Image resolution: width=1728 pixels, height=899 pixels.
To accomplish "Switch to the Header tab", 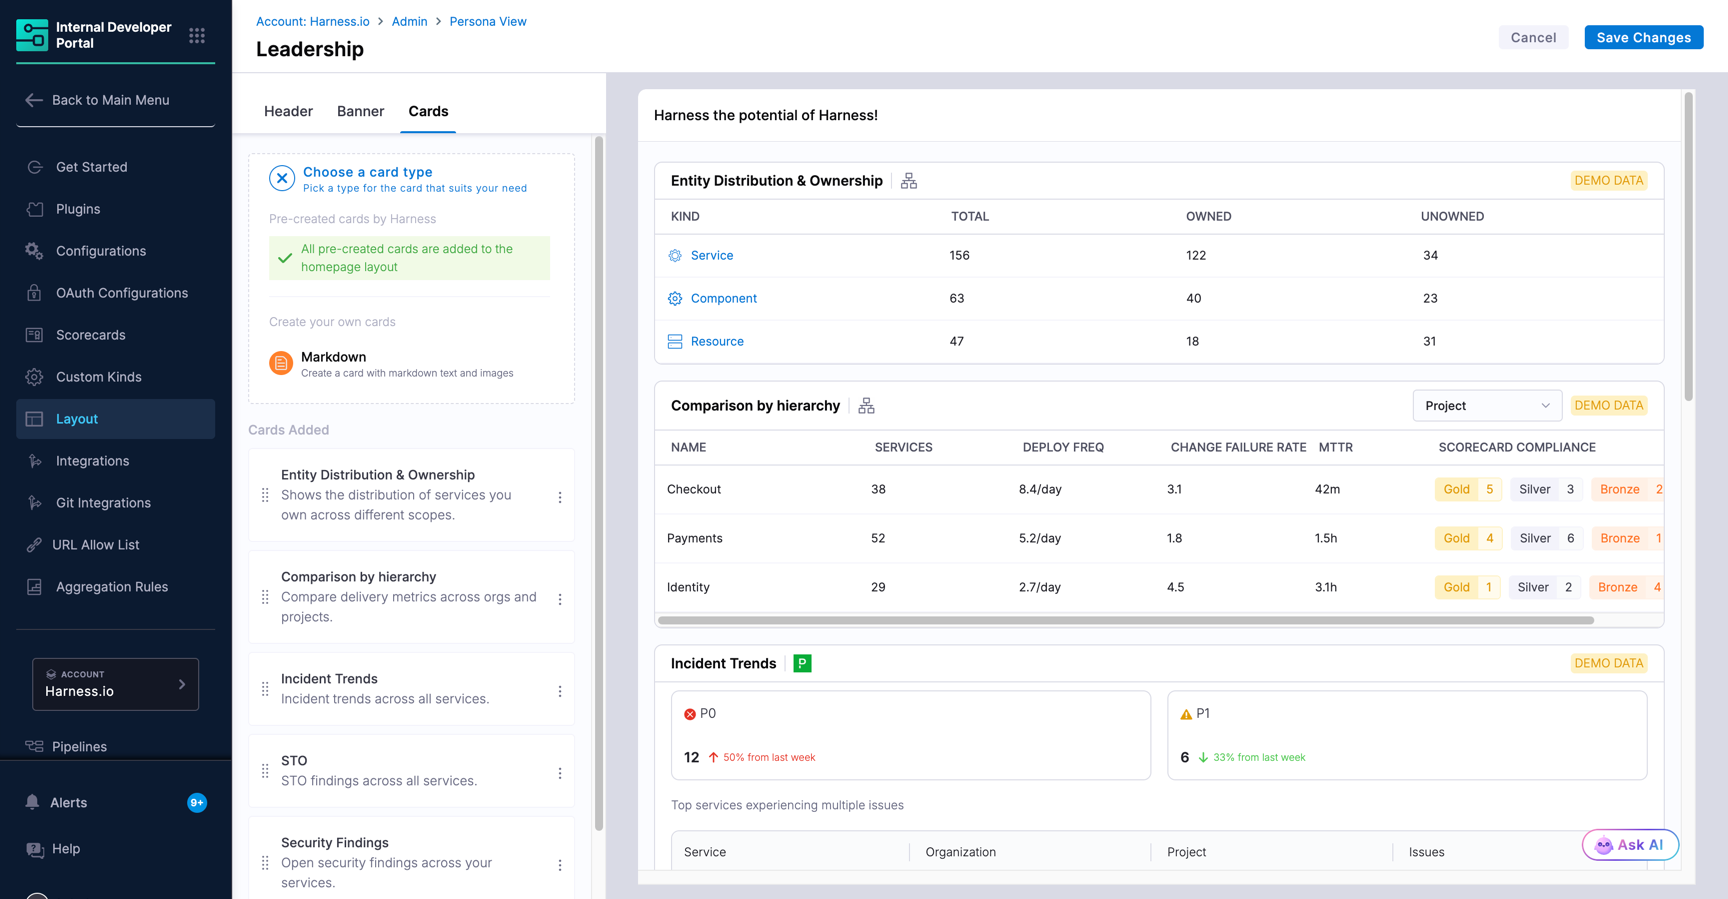I will point(288,111).
